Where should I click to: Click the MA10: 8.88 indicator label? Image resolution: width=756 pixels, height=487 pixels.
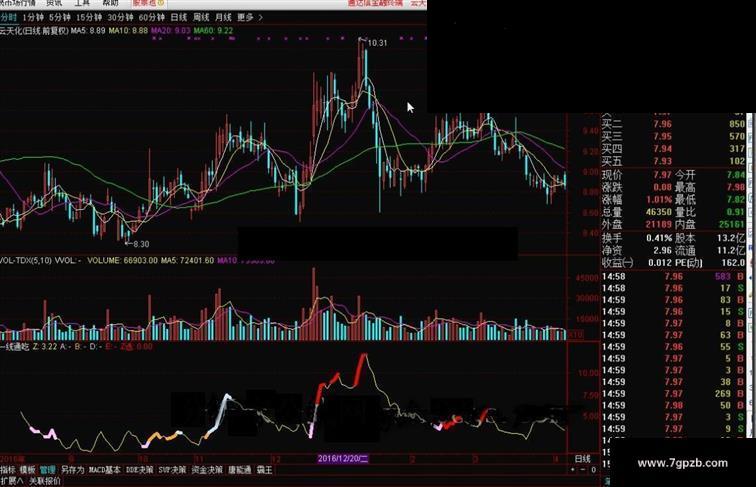(128, 30)
